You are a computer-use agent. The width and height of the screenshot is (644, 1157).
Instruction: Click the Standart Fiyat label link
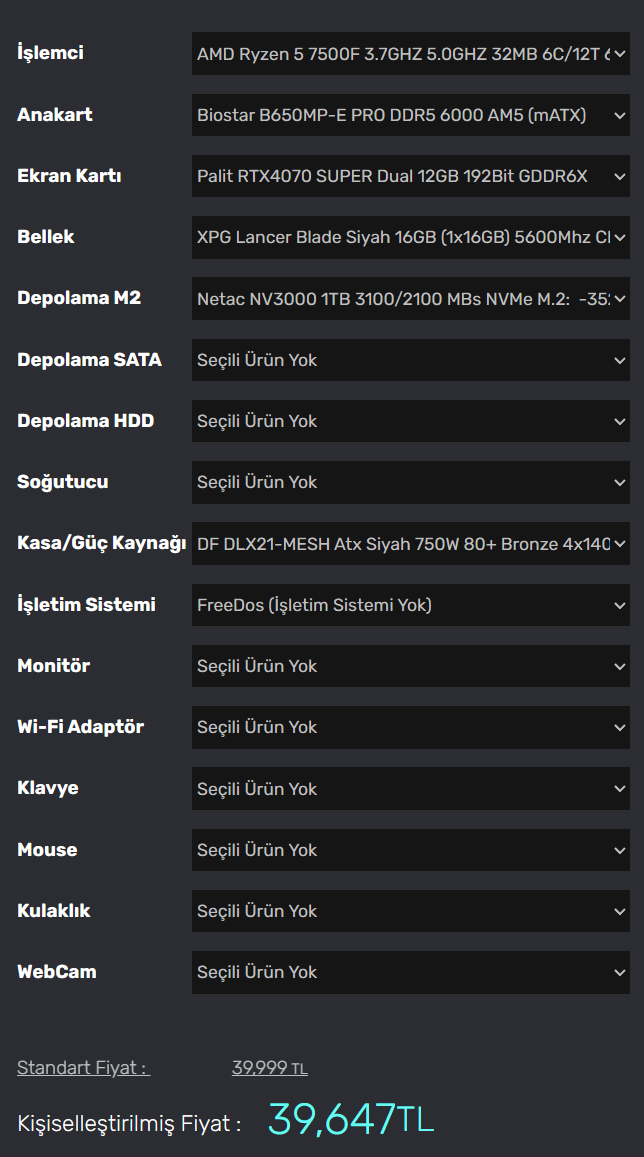click(x=83, y=1068)
